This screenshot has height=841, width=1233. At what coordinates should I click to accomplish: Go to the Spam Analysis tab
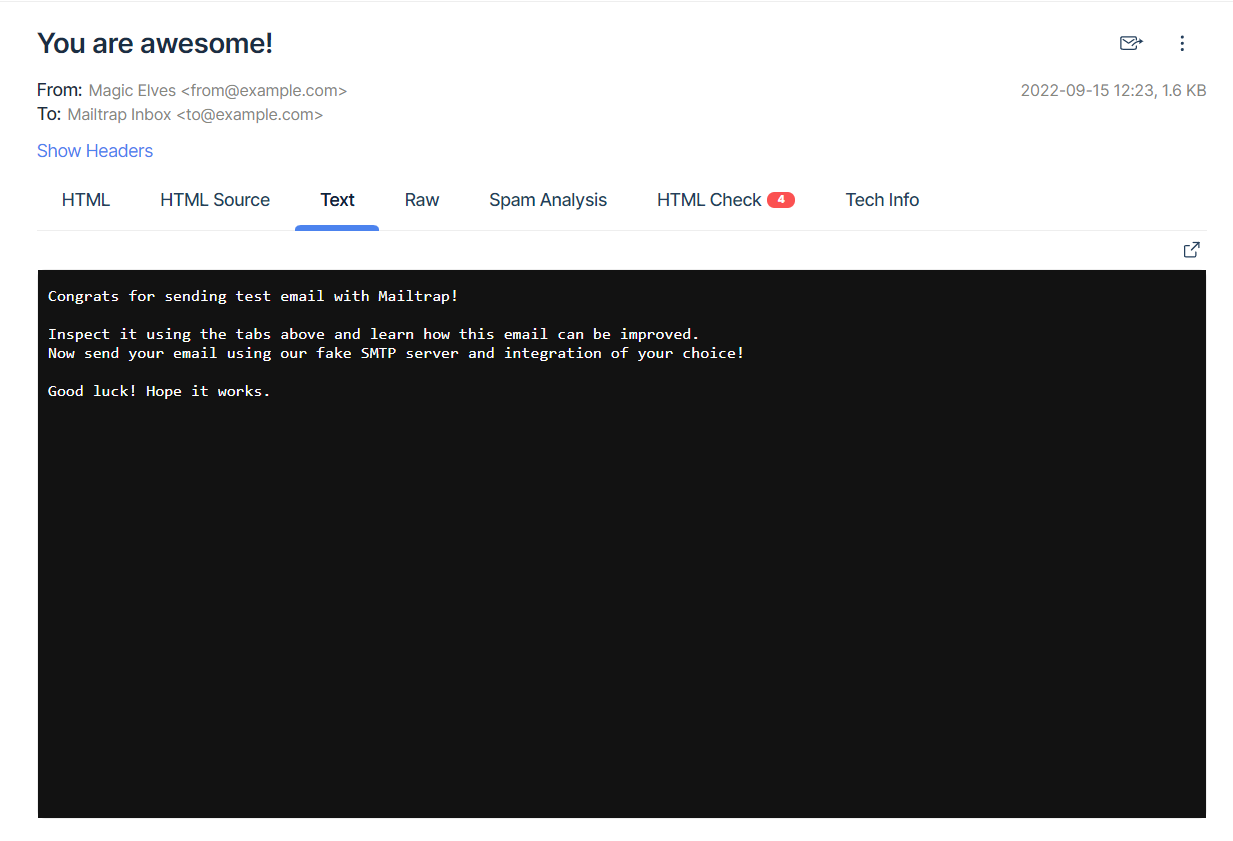[x=548, y=200]
